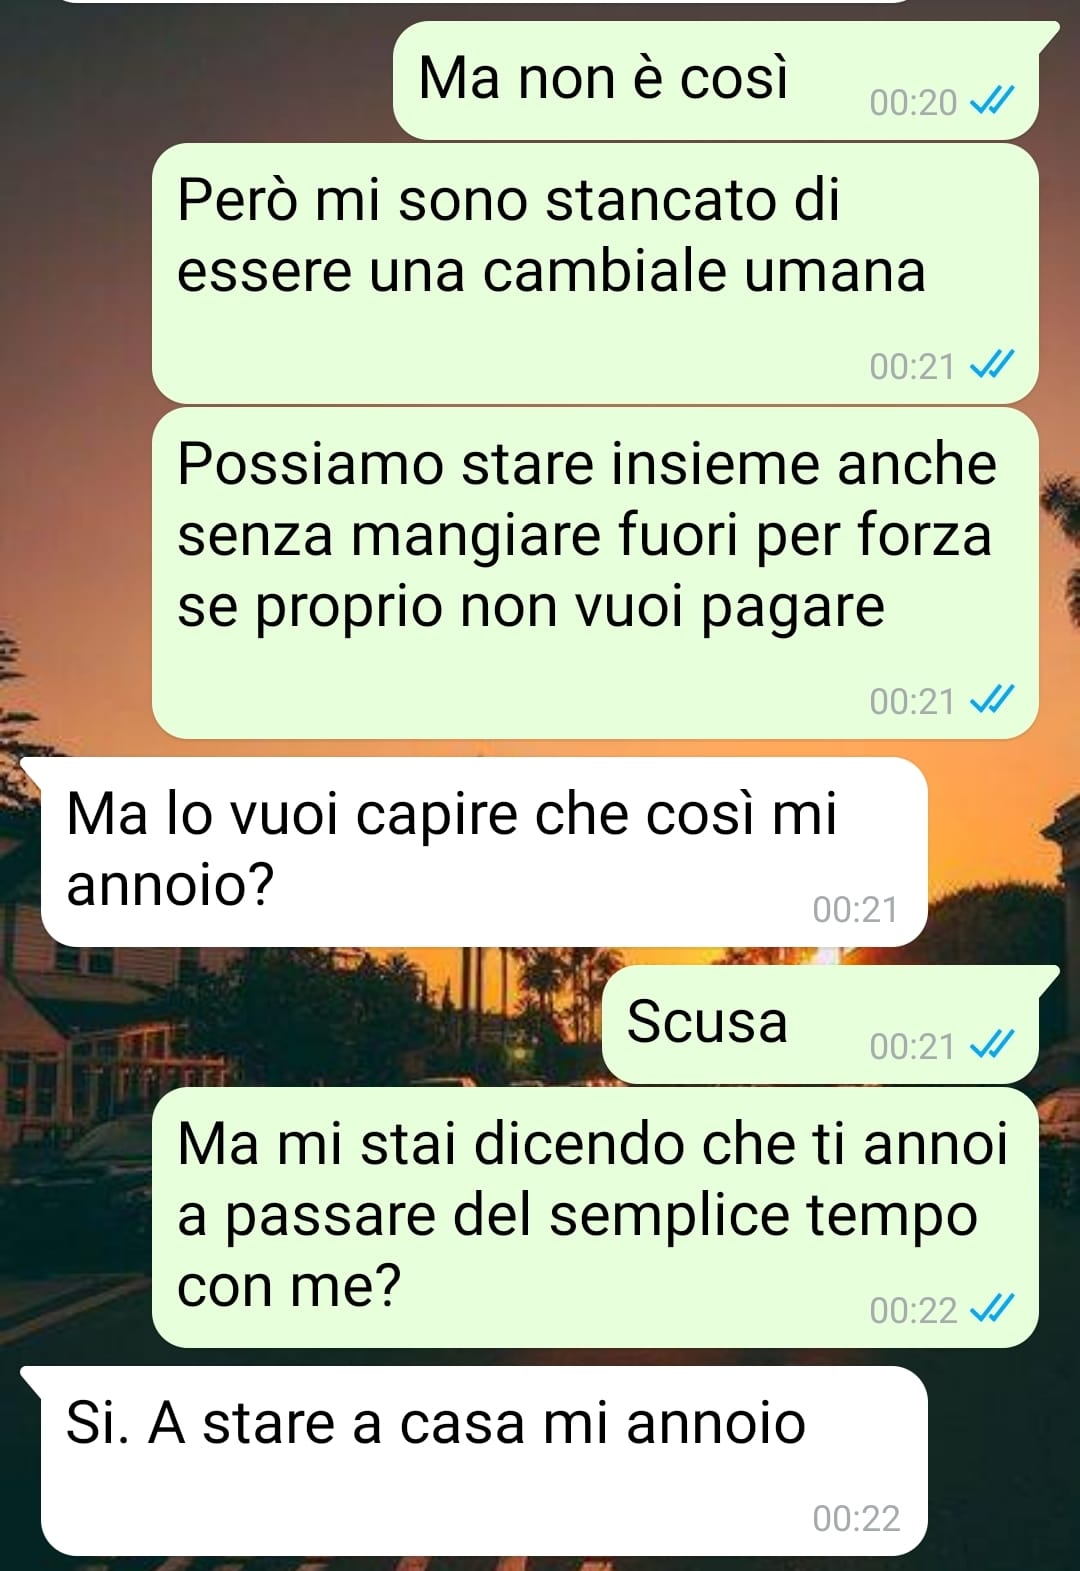Select received message 'Si. A stare a casa'
1080x1571 pixels.
475,1461
